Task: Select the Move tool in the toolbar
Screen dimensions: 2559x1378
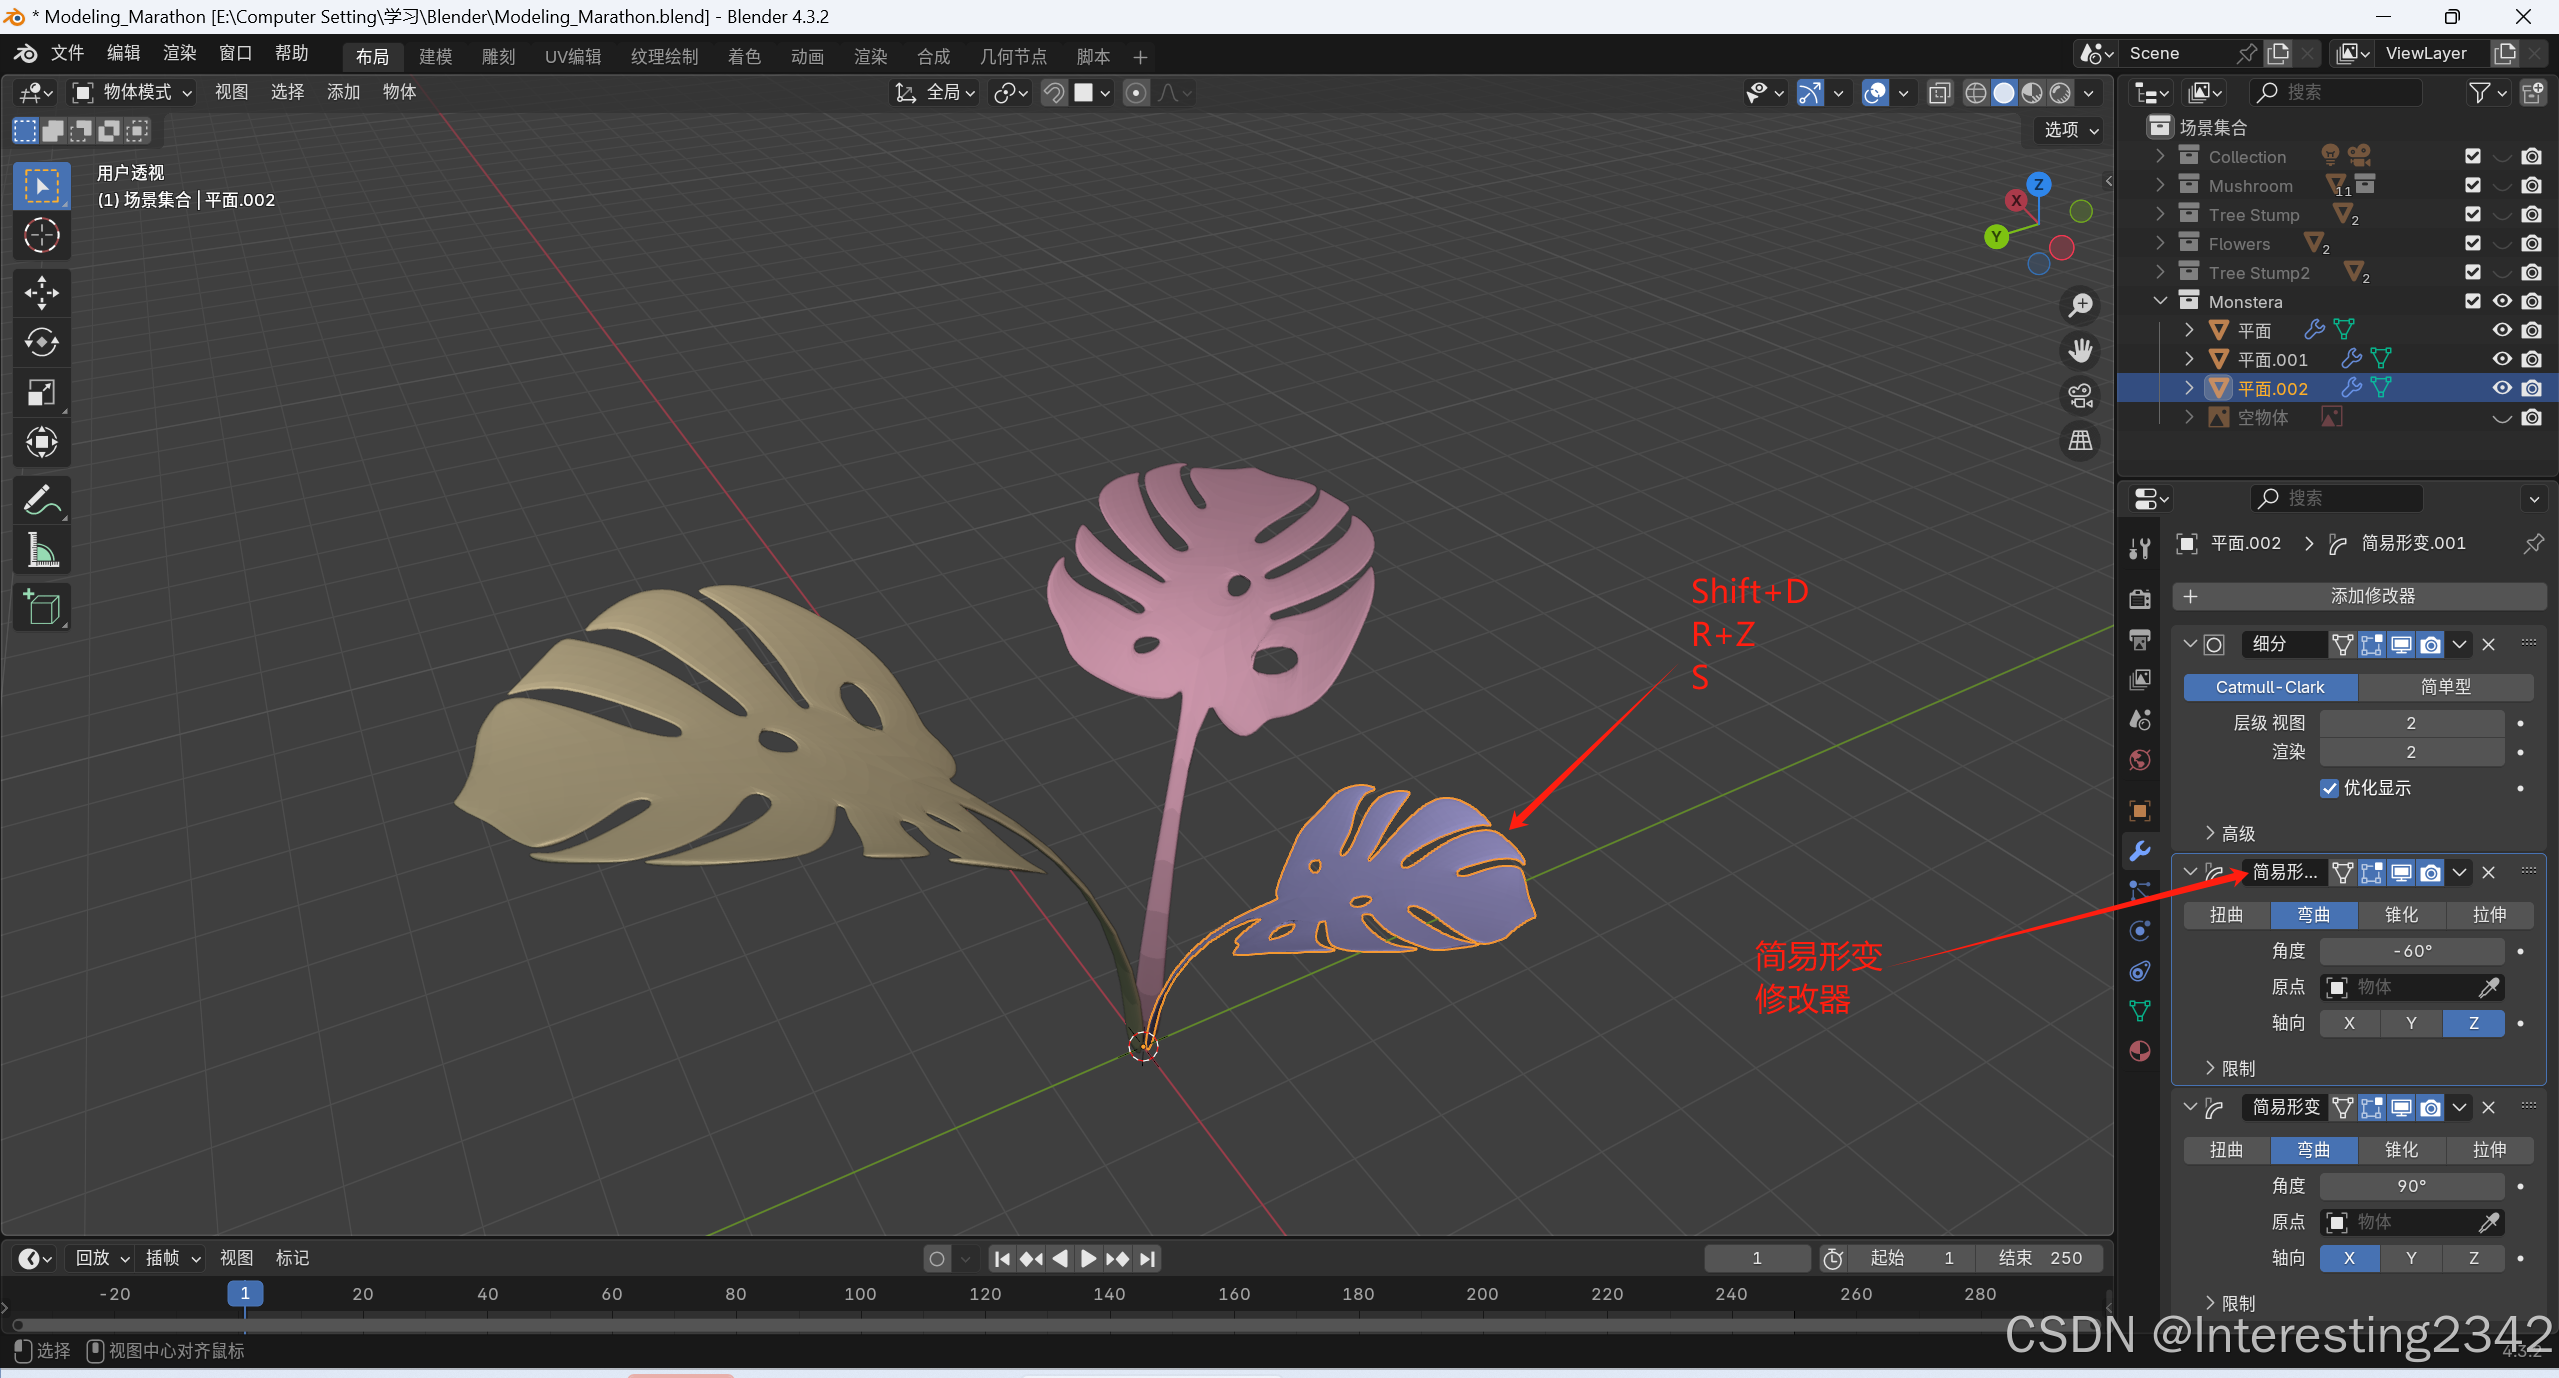Action: 41,292
